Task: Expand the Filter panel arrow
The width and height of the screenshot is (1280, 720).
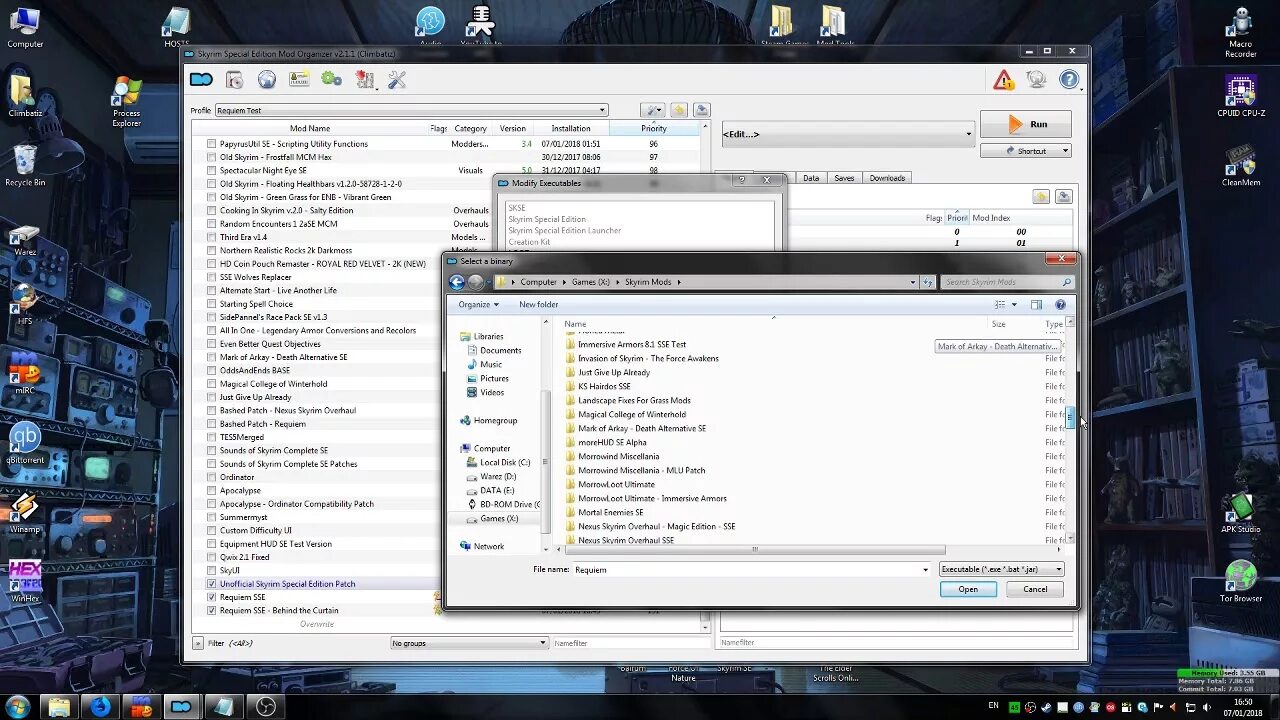Action: coord(197,643)
